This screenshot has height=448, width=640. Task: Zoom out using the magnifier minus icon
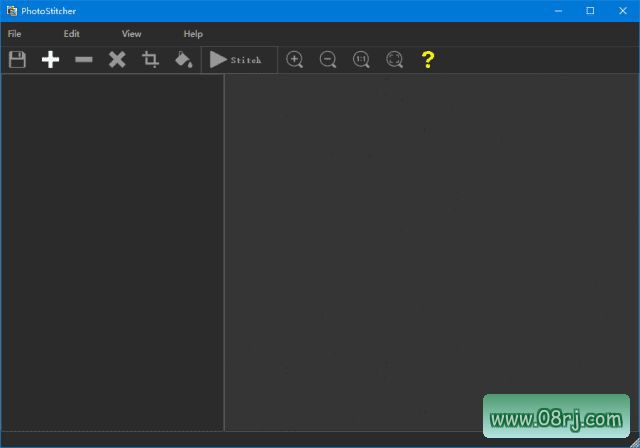pos(328,60)
